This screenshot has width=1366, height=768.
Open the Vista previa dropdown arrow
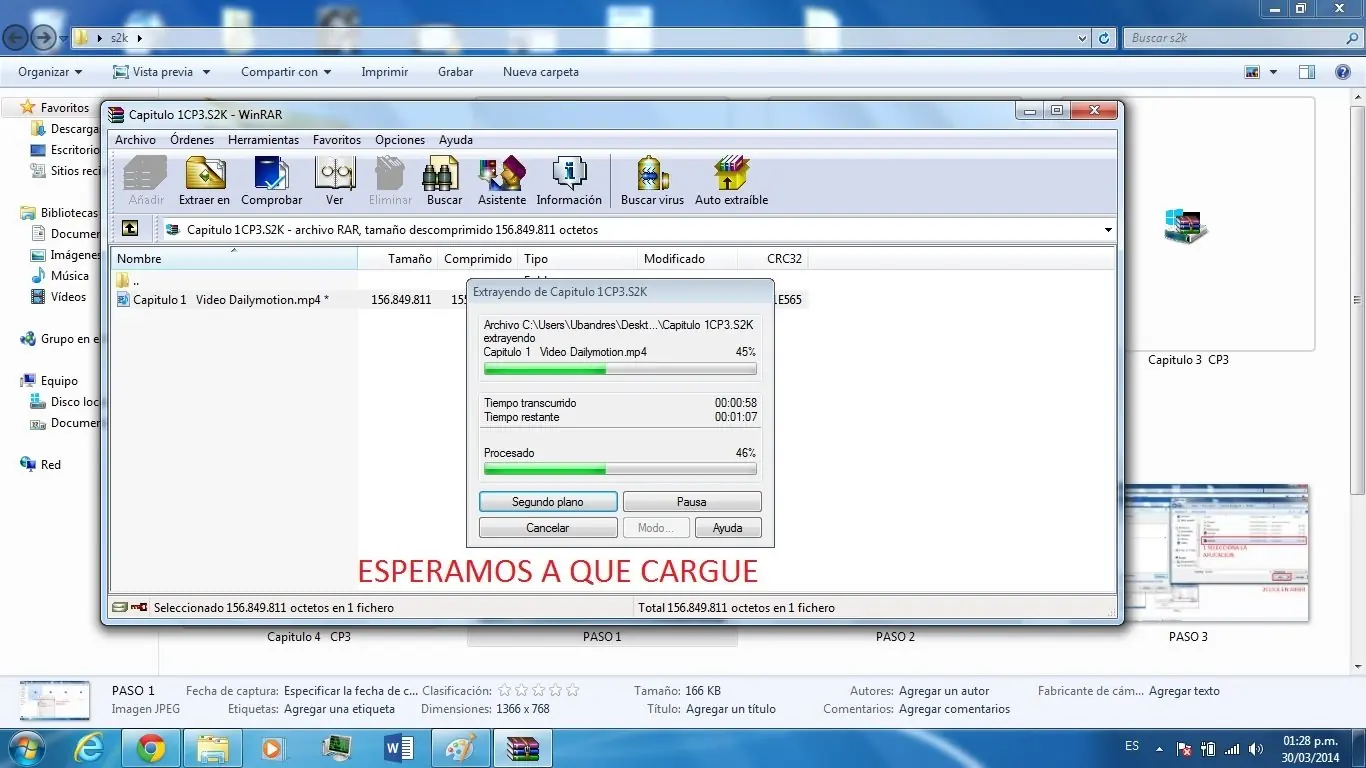[x=206, y=72]
